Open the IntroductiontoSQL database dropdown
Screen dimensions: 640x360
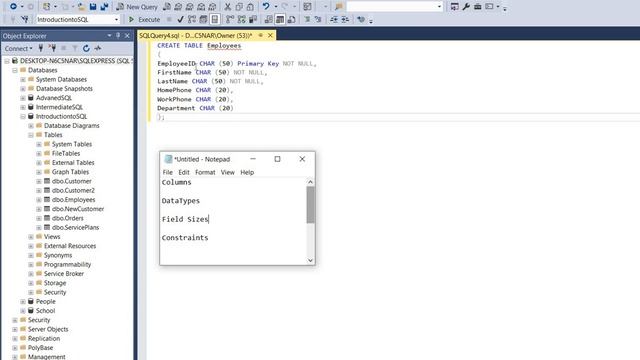pyautogui.click(x=116, y=19)
